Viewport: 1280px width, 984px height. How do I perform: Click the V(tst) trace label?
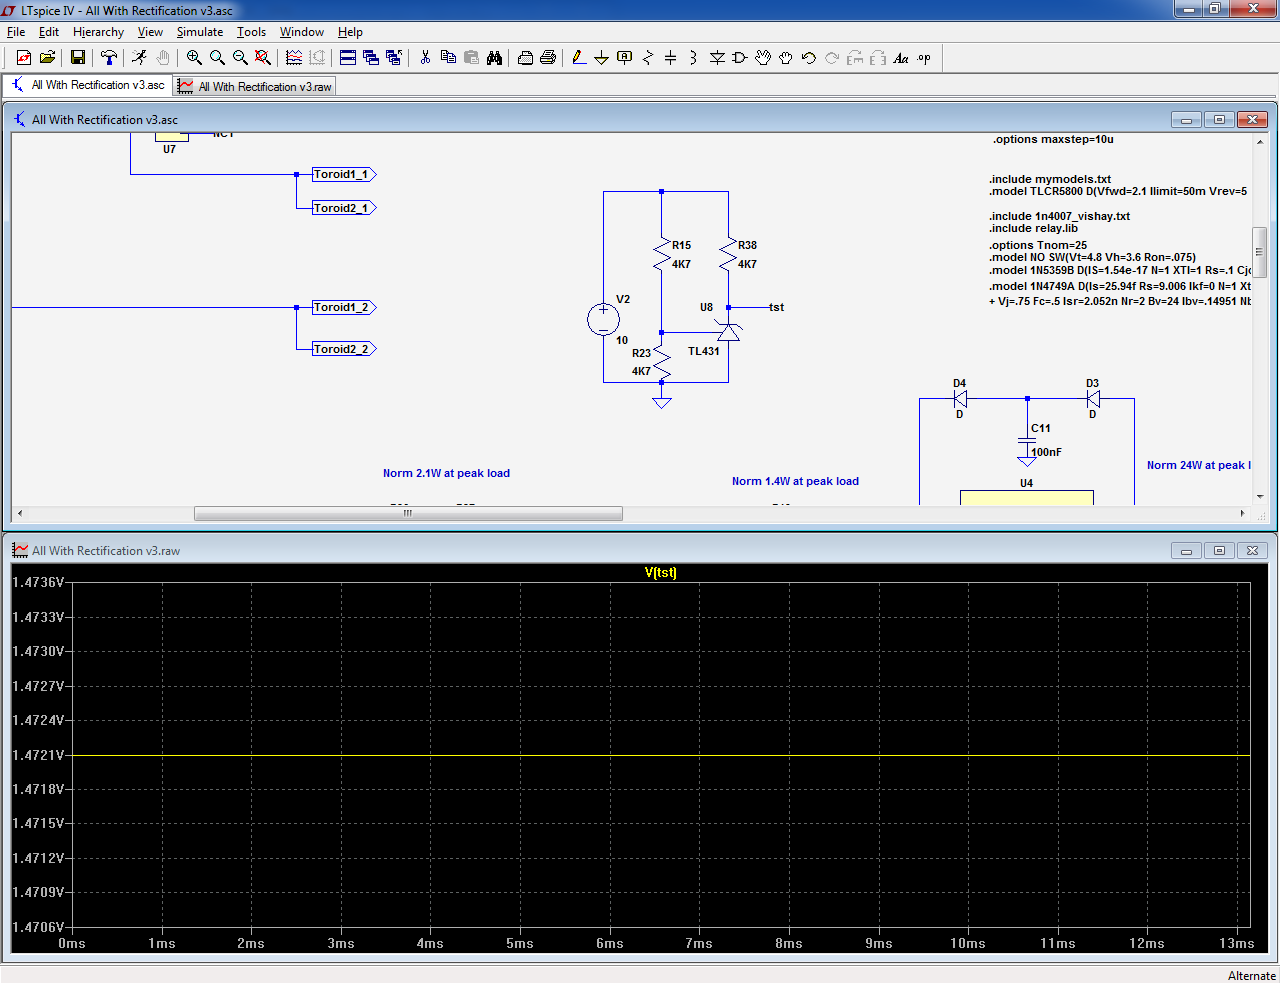click(661, 573)
